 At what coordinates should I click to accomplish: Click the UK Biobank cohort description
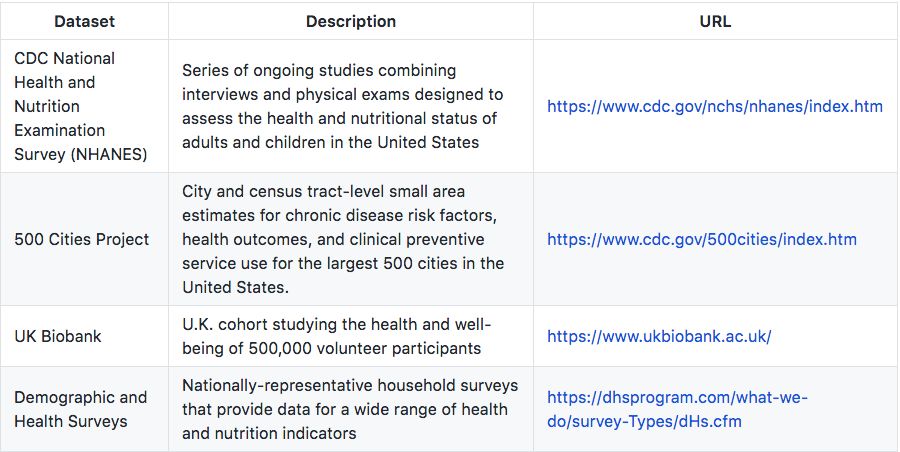point(337,336)
